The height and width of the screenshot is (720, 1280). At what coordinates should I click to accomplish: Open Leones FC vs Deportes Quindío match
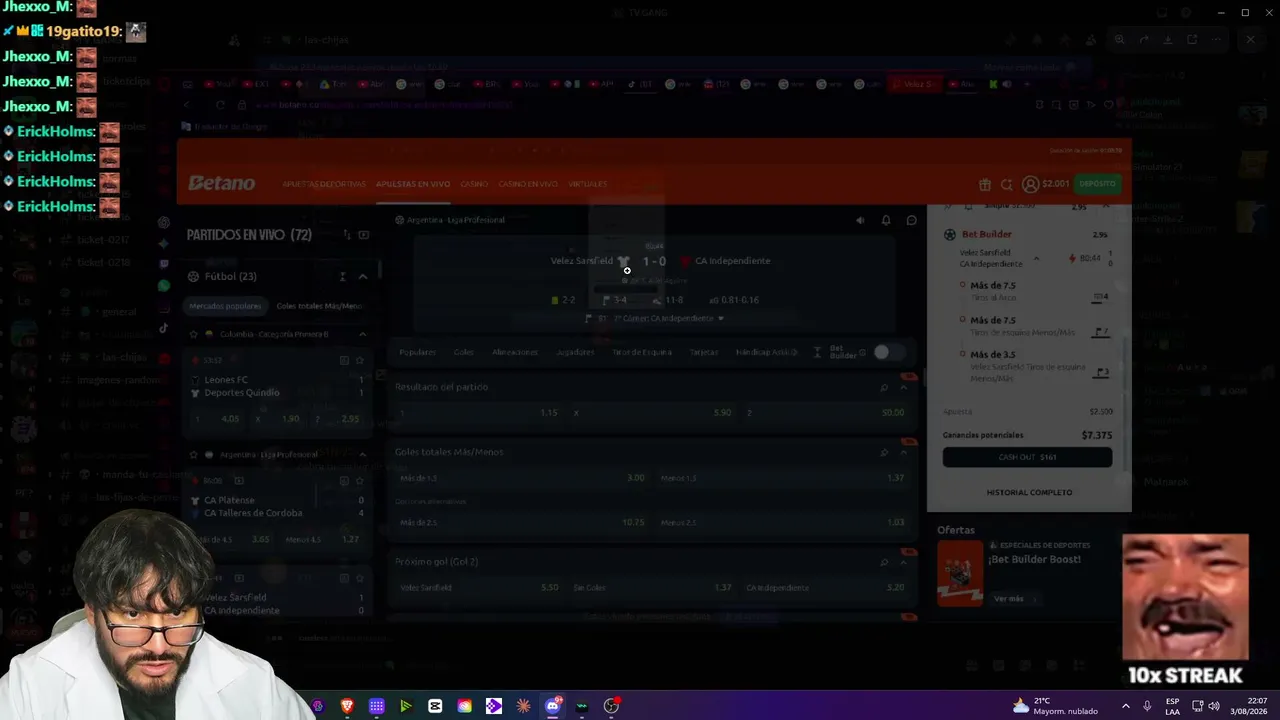[x=275, y=386]
